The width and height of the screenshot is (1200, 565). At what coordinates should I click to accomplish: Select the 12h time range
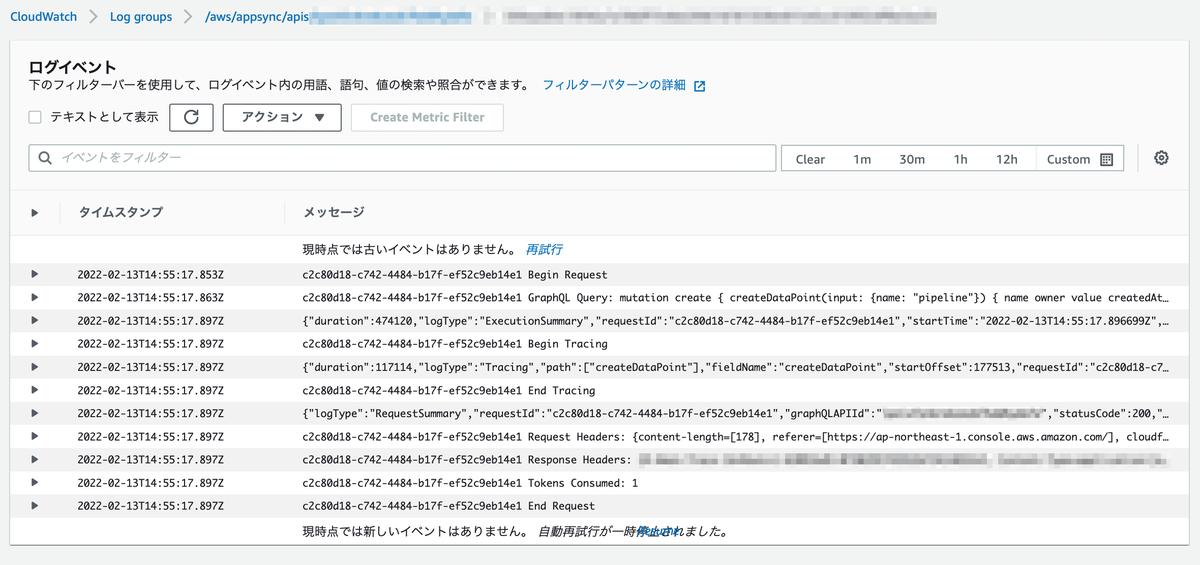pyautogui.click(x=1007, y=159)
